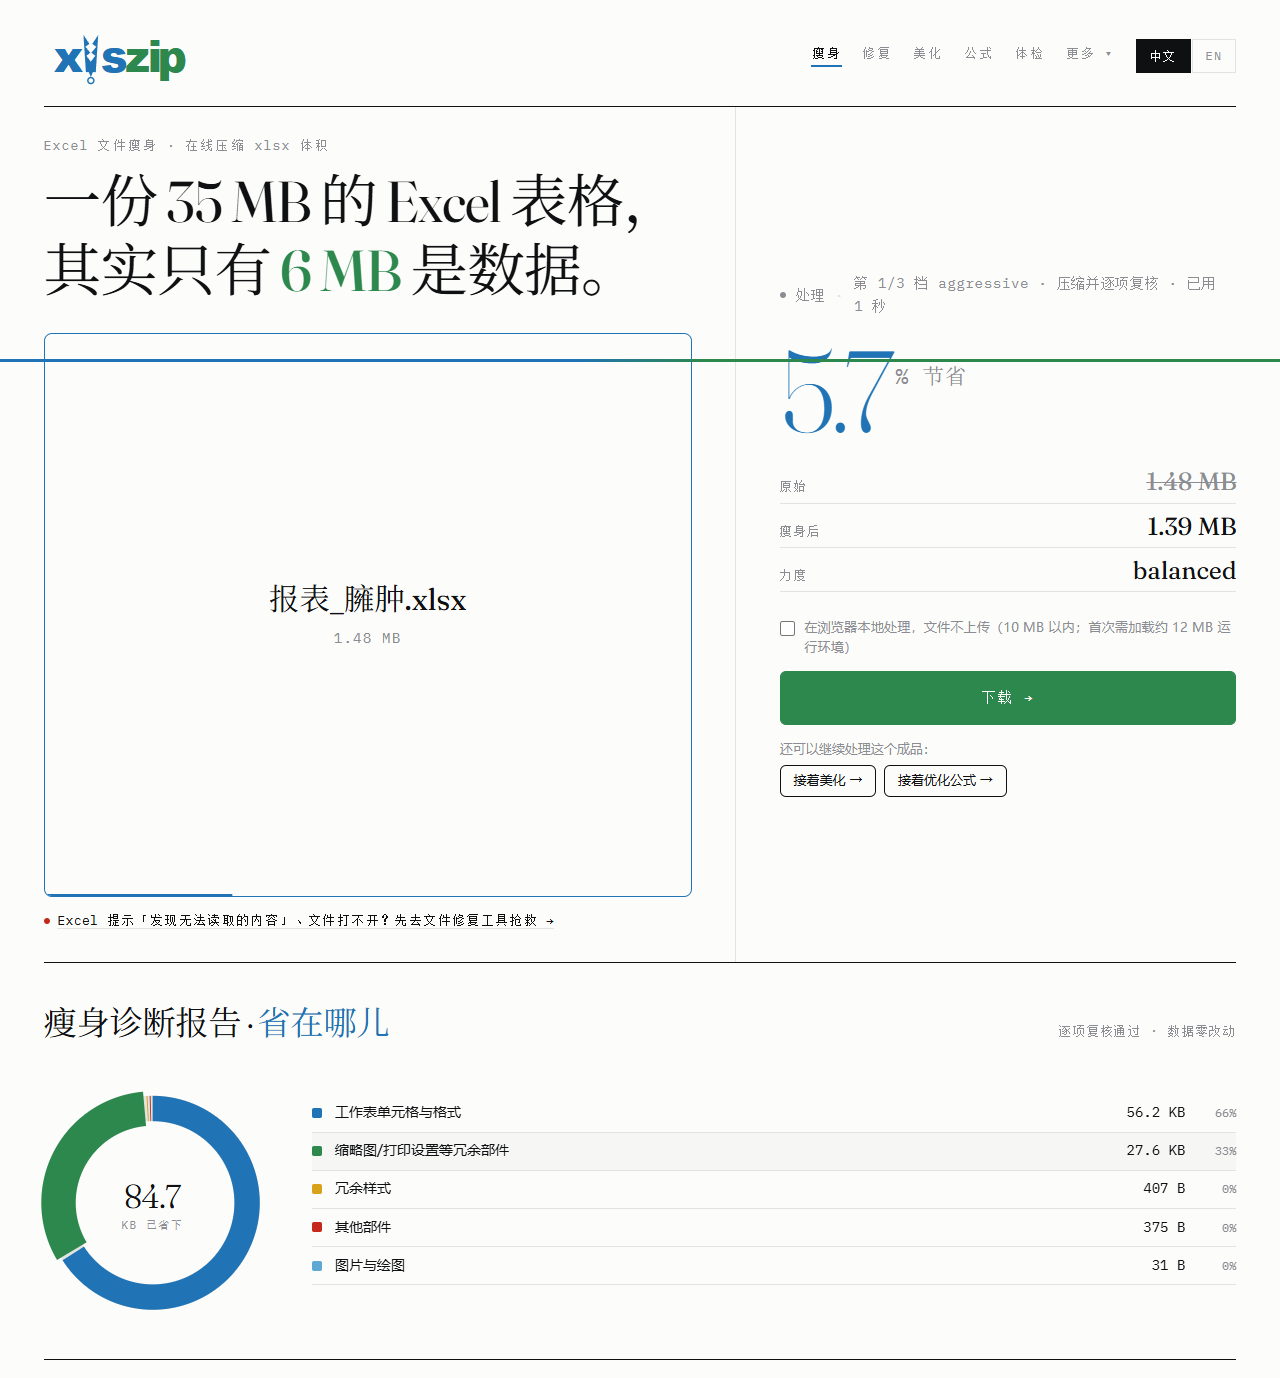Click the 逐项复核通过 status text
This screenshot has width=1280, height=1378.
[x=1099, y=1031]
